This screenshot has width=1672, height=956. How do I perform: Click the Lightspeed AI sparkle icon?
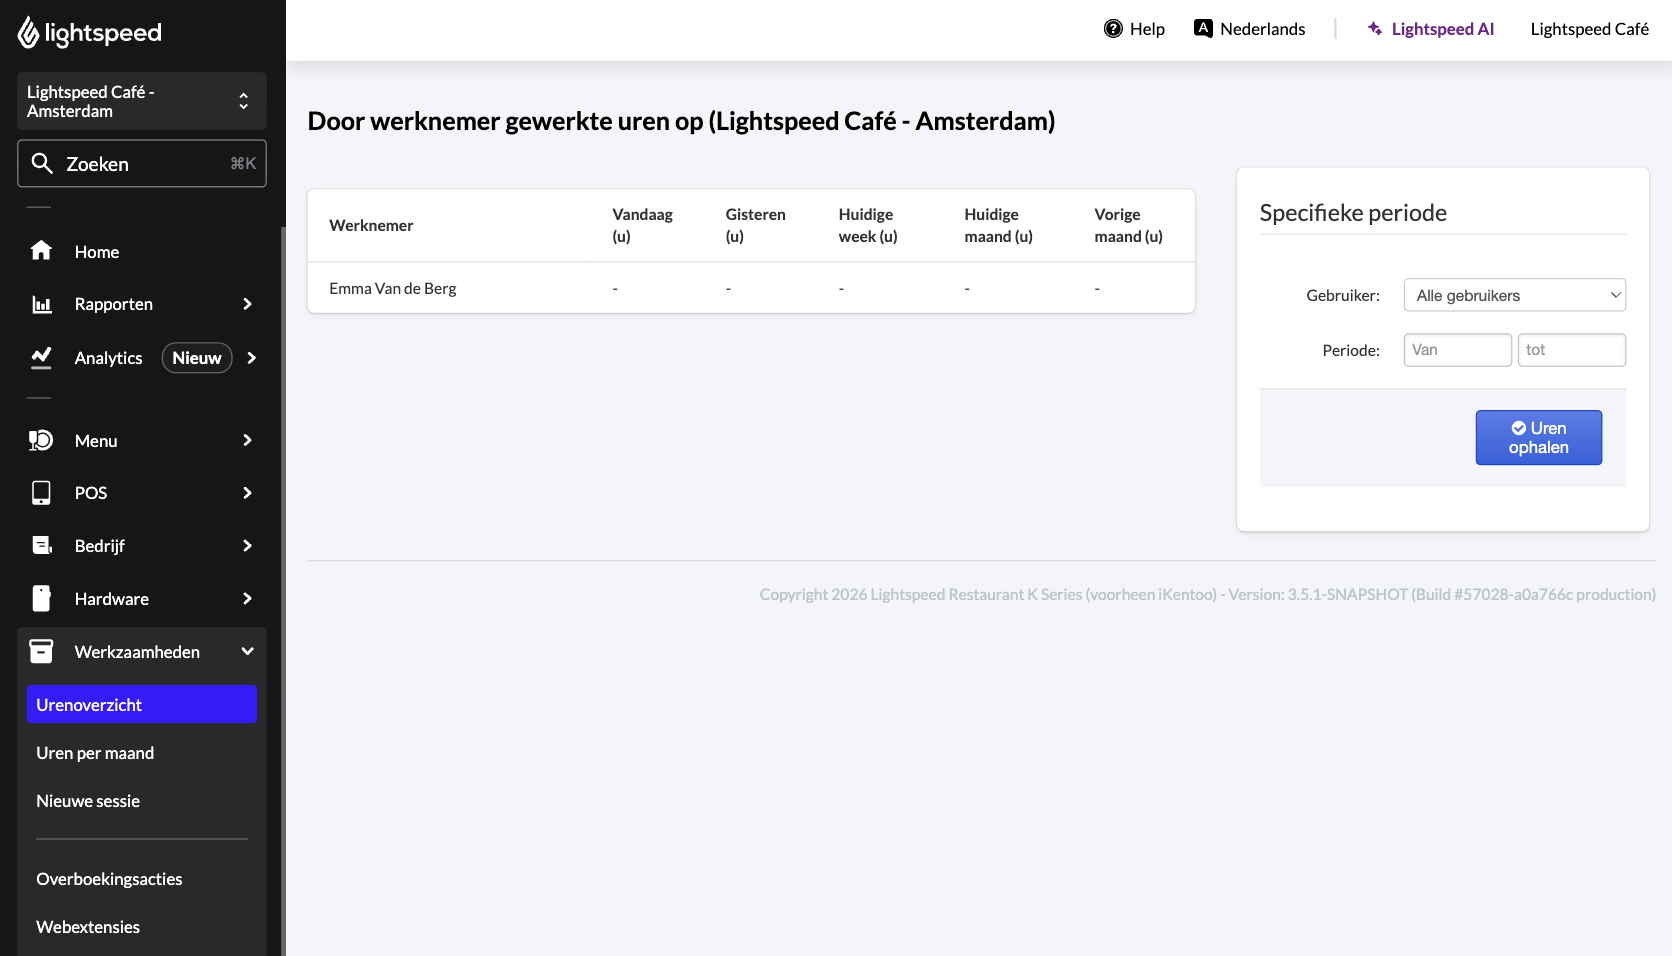pos(1375,29)
